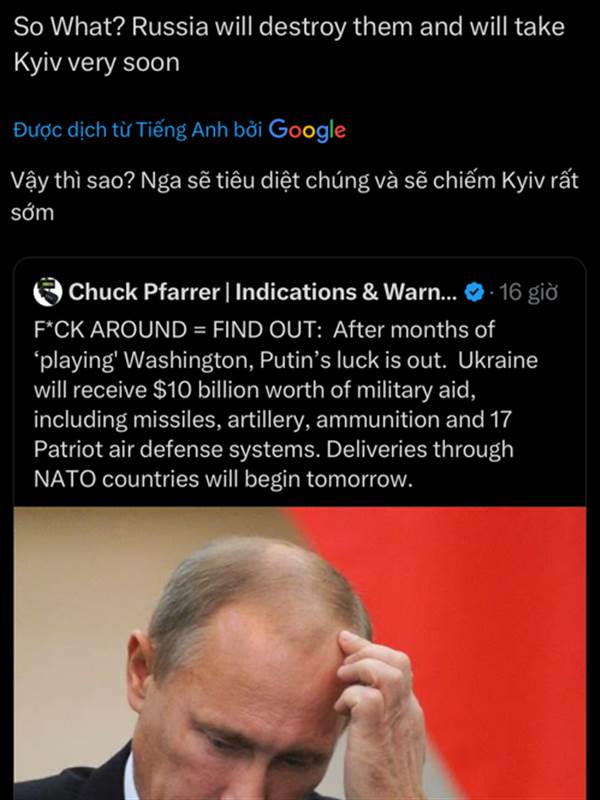This screenshot has width=600, height=800.
Task: Tap the blue verified badge
Action: click(474, 292)
